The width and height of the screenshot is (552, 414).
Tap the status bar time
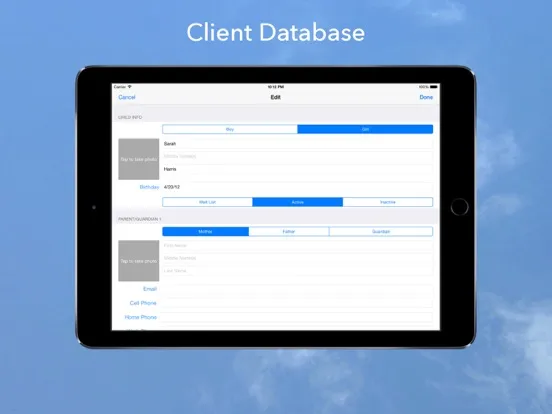276,87
